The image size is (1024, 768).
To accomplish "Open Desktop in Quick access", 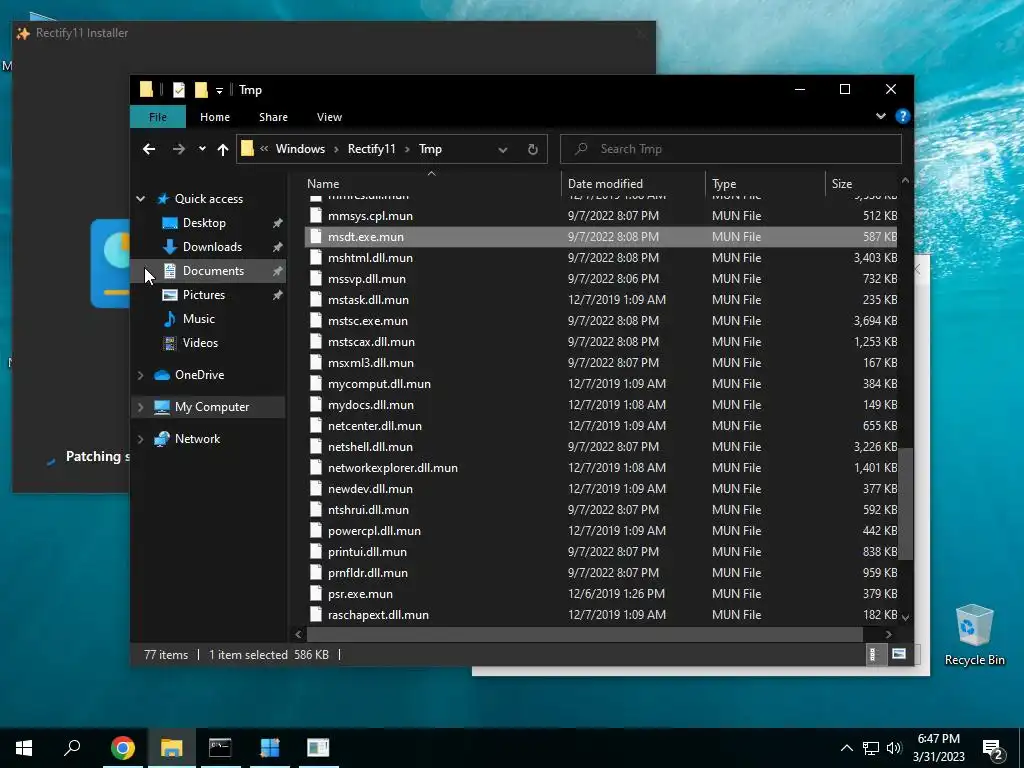I will (x=204, y=223).
